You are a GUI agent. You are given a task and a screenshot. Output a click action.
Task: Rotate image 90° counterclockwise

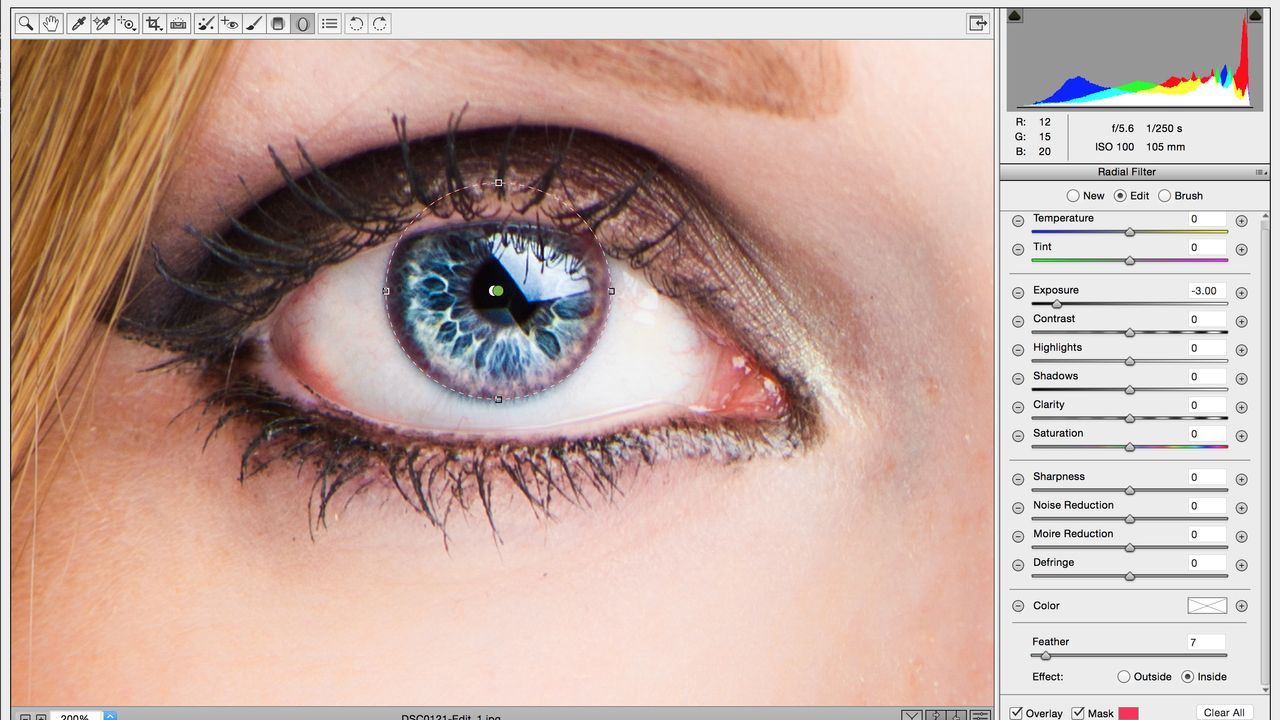(x=356, y=23)
